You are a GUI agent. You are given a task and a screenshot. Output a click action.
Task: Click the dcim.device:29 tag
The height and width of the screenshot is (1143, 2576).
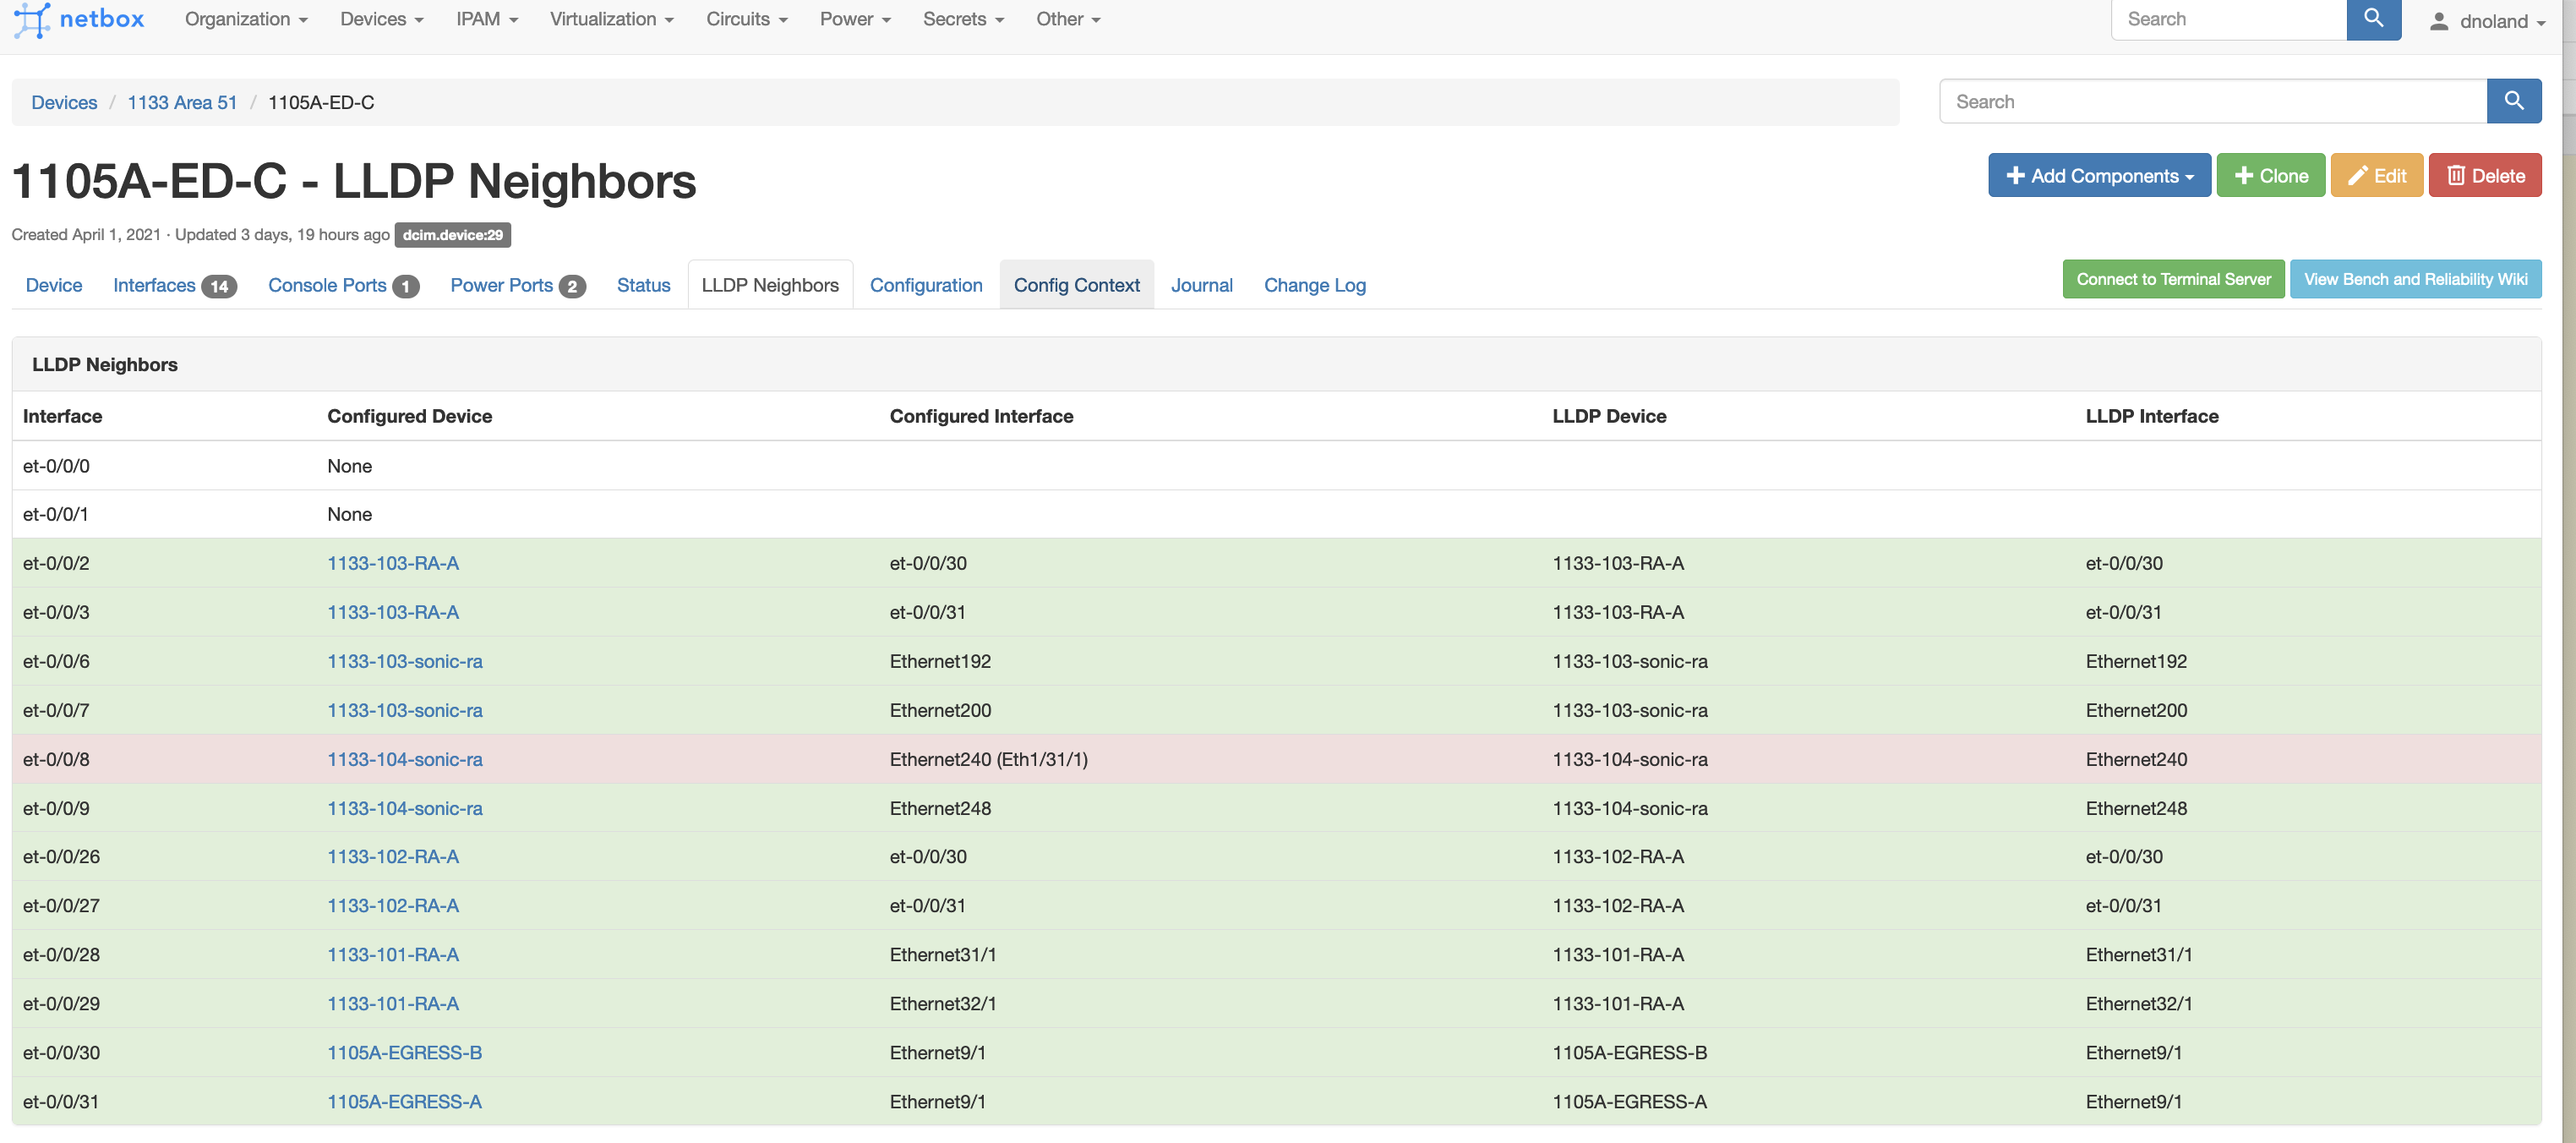coord(452,235)
